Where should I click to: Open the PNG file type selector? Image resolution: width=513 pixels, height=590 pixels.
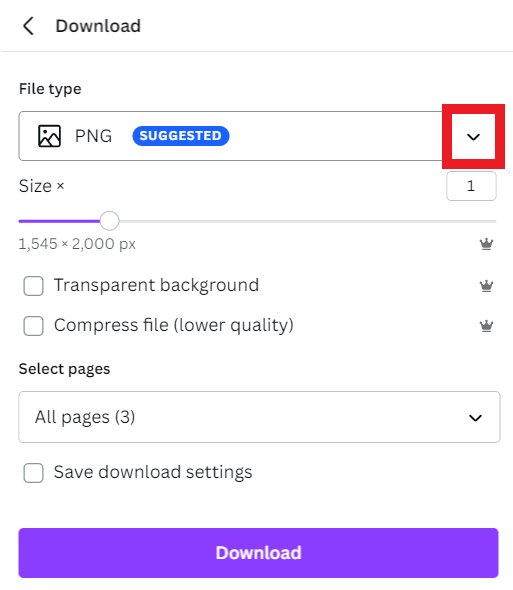point(259,136)
